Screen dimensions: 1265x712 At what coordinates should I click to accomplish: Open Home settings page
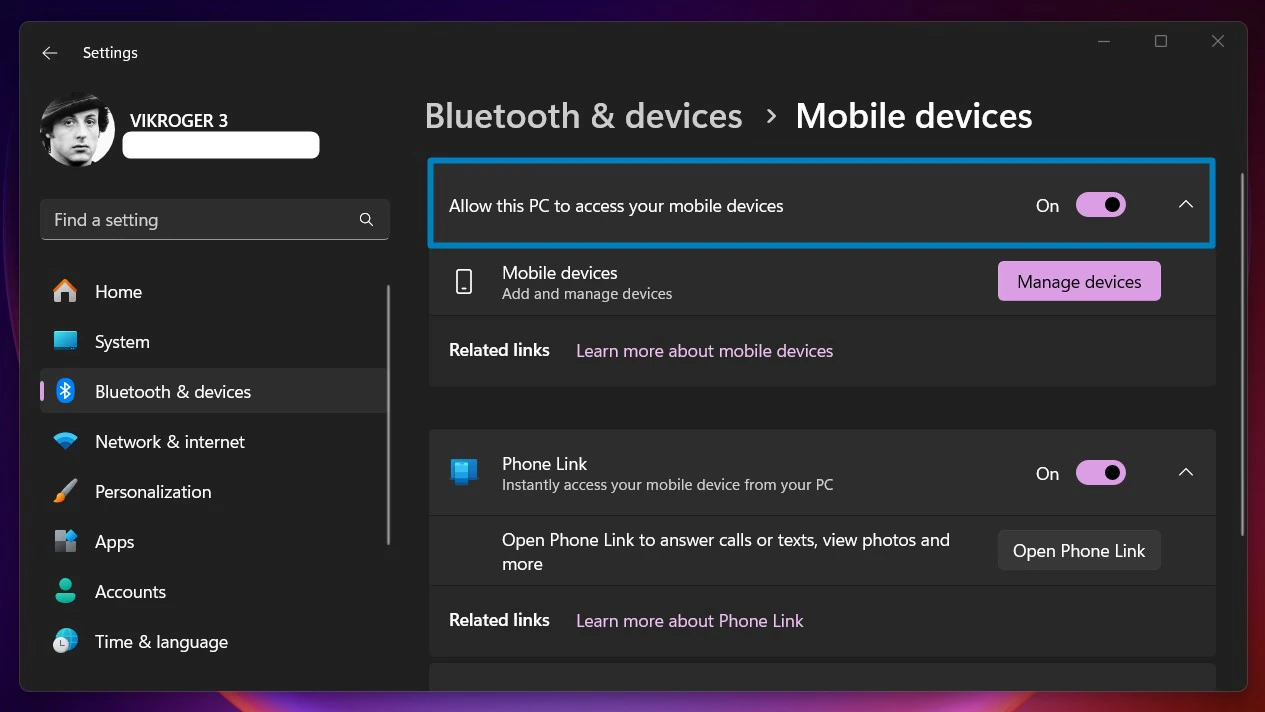(214, 292)
